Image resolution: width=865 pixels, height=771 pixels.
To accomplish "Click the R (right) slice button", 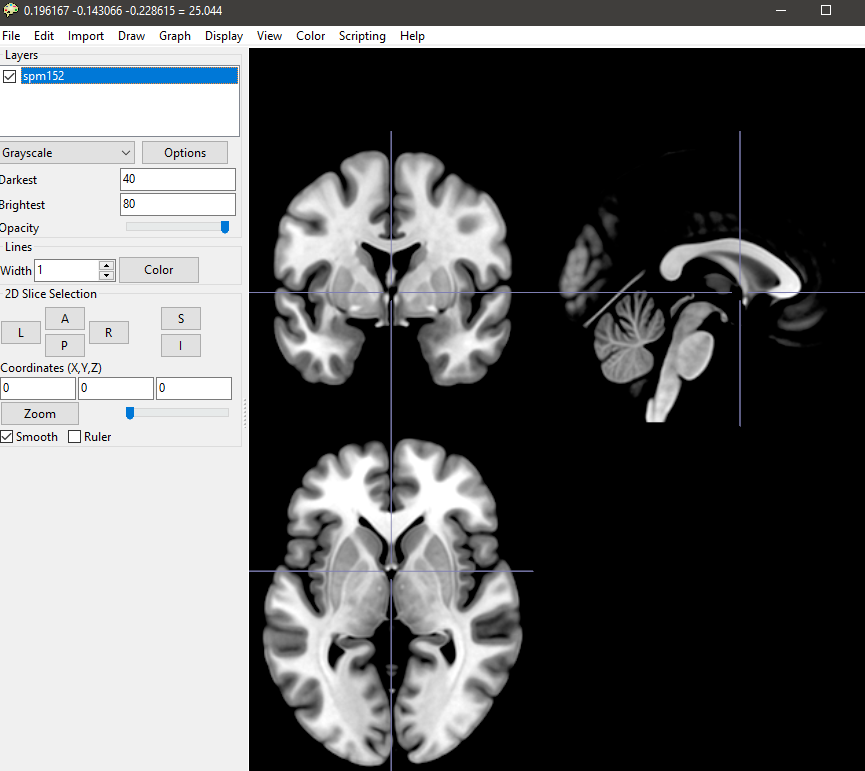I will 109,332.
